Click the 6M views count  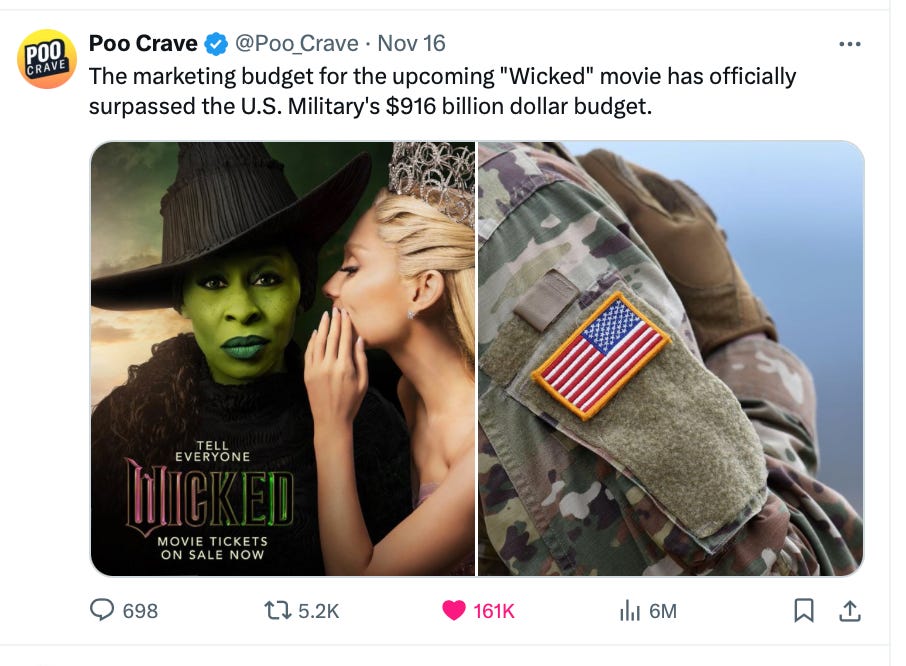(x=663, y=611)
